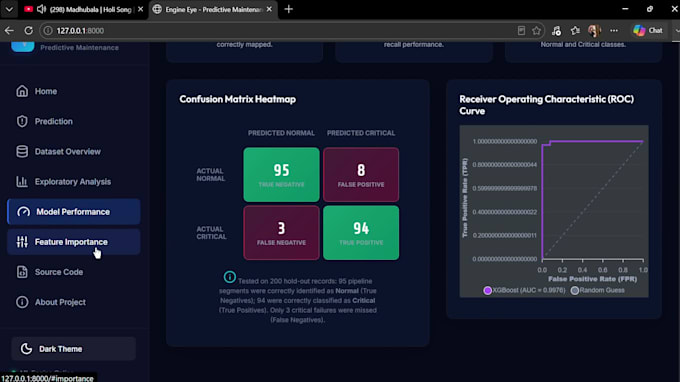This screenshot has height=382, width=680.
Task: Select Exploratory Analysis sidebar entry
Action: click(74, 182)
